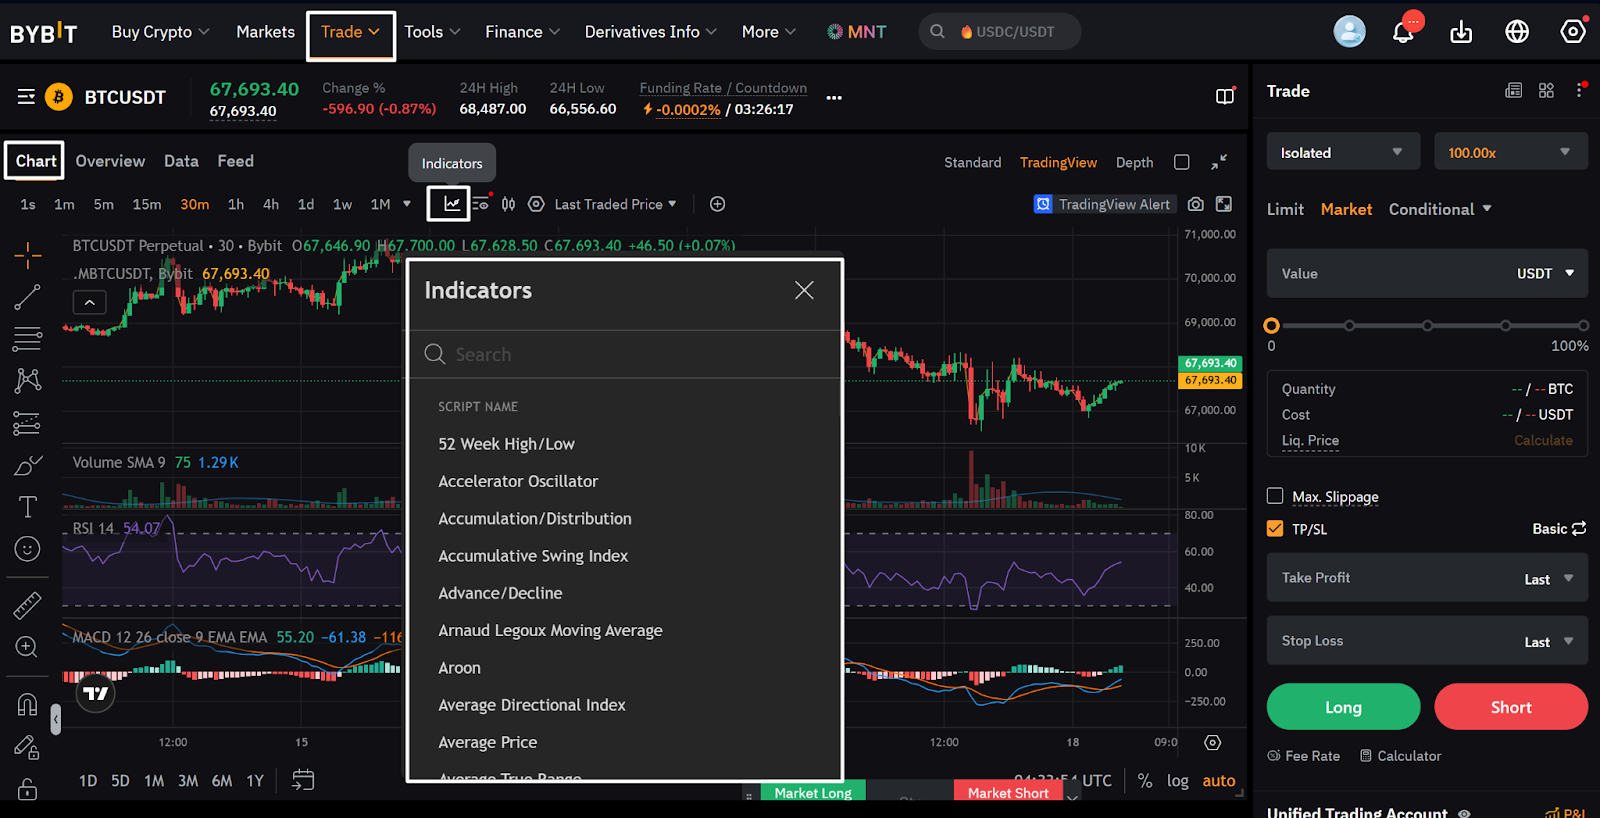Open the Tools menu
The height and width of the screenshot is (818, 1600).
[432, 32]
